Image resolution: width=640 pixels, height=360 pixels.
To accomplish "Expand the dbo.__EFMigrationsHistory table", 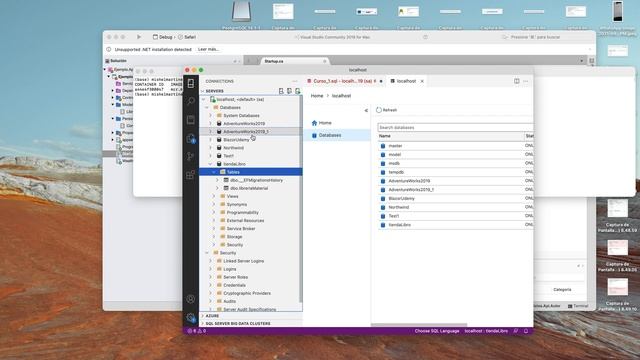I will pyautogui.click(x=217, y=180).
